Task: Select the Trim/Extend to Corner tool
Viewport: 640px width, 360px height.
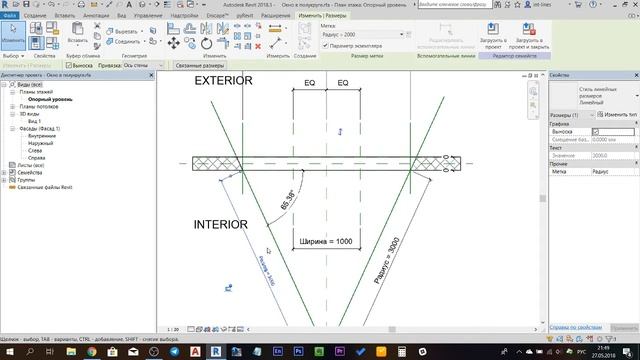Action: [223, 43]
